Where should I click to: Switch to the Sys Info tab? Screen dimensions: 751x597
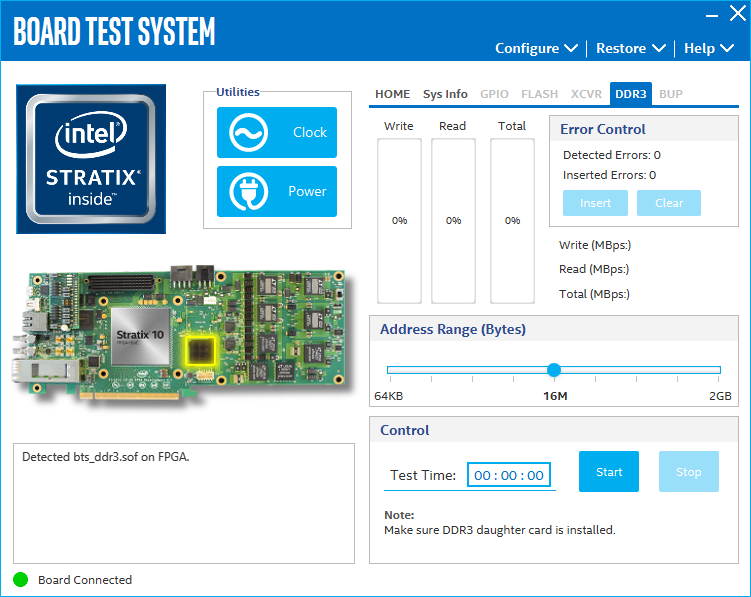[445, 94]
